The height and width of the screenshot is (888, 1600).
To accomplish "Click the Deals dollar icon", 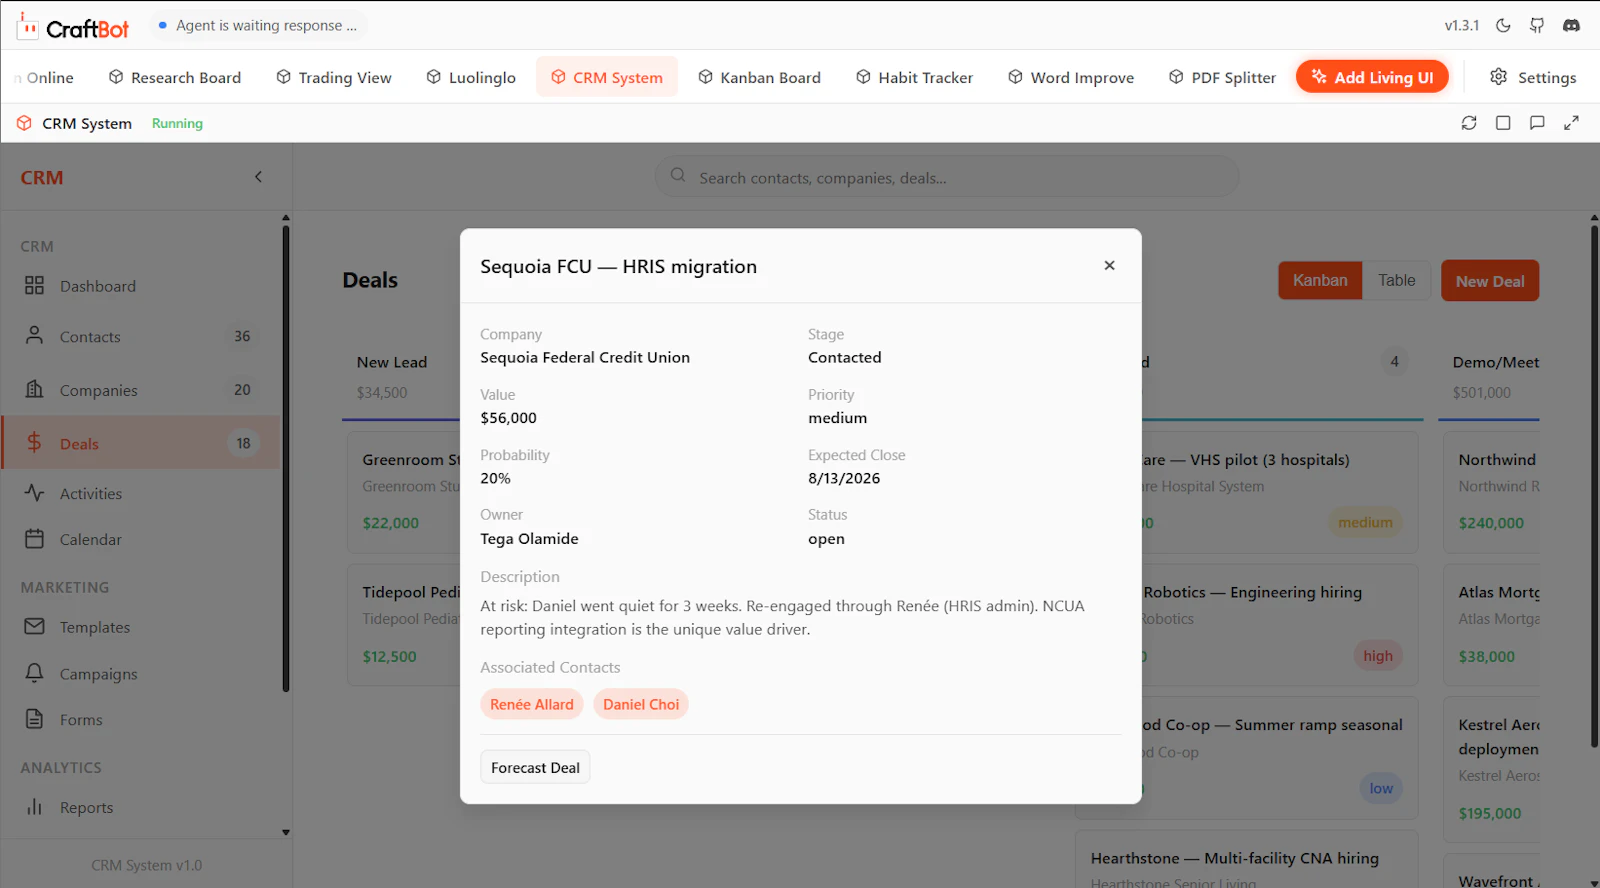I will tap(34, 442).
